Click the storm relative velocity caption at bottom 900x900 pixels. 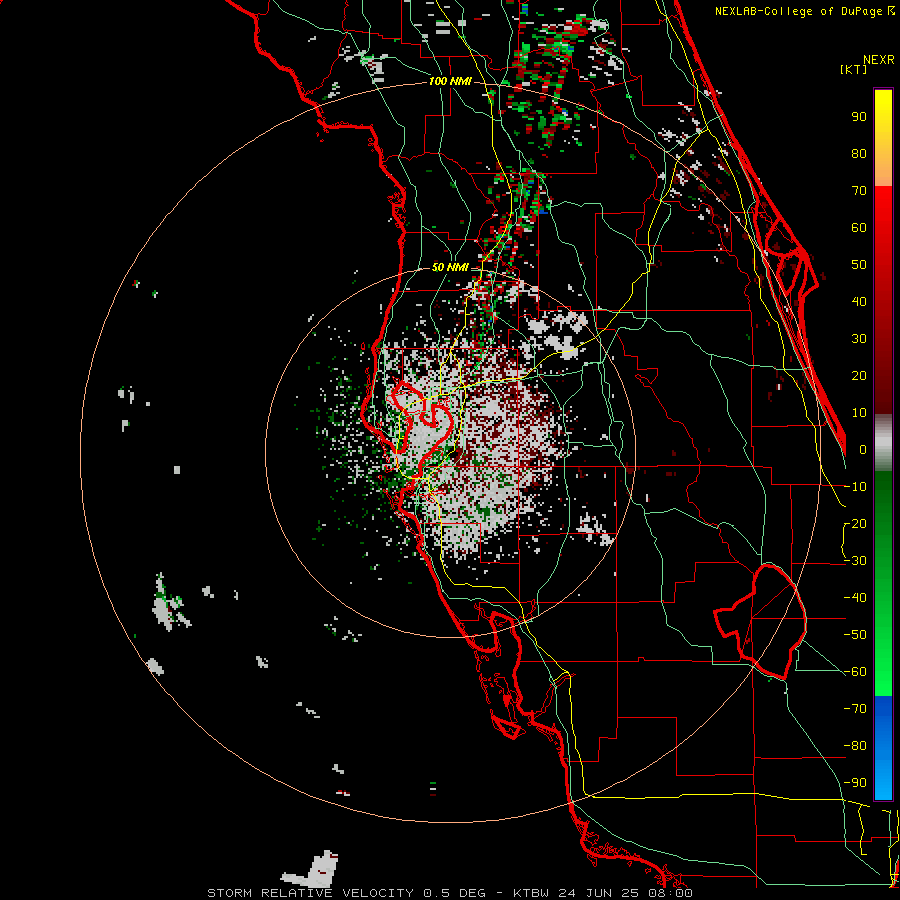coord(449,893)
